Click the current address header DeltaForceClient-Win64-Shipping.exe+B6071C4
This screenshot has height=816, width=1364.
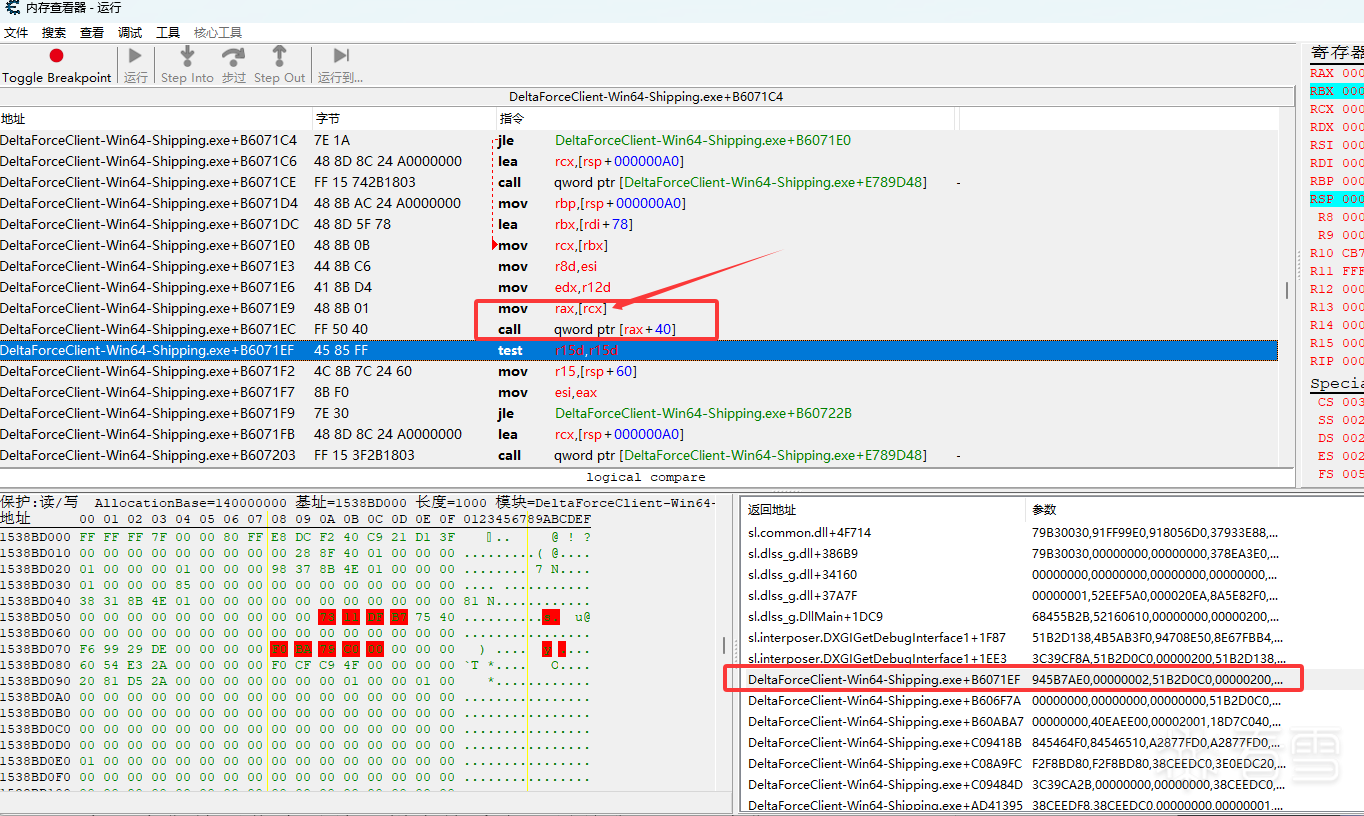pos(646,97)
